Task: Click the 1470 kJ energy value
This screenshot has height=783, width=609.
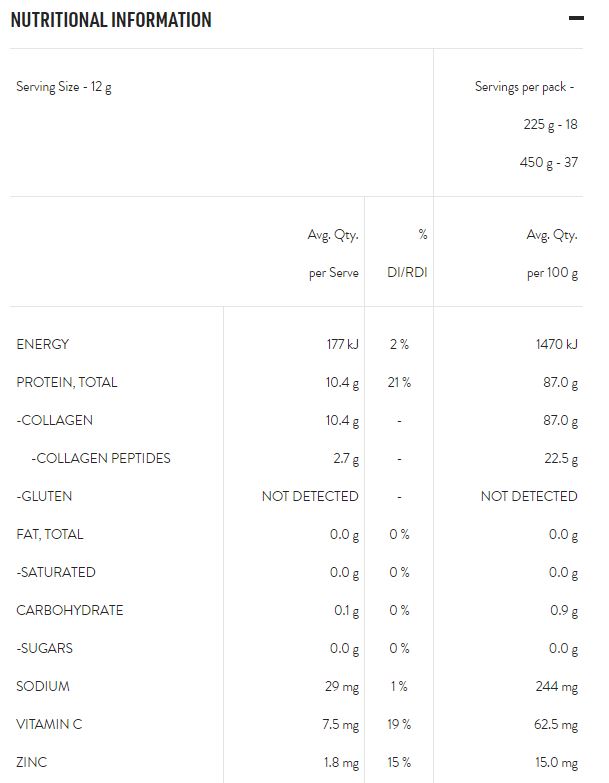Action: pos(557,344)
